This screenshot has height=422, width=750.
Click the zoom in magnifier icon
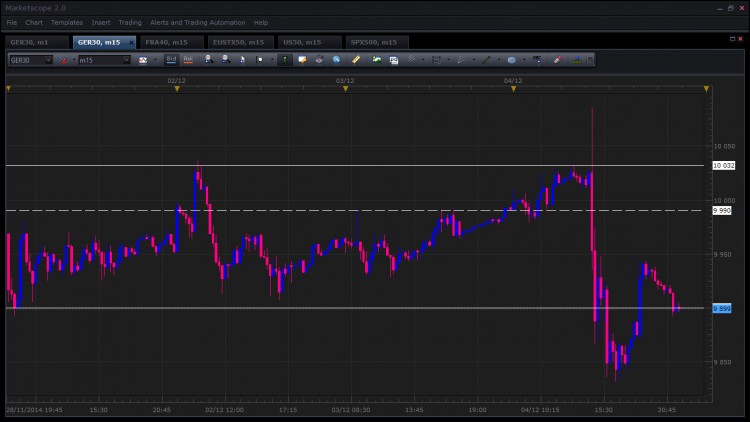click(209, 59)
